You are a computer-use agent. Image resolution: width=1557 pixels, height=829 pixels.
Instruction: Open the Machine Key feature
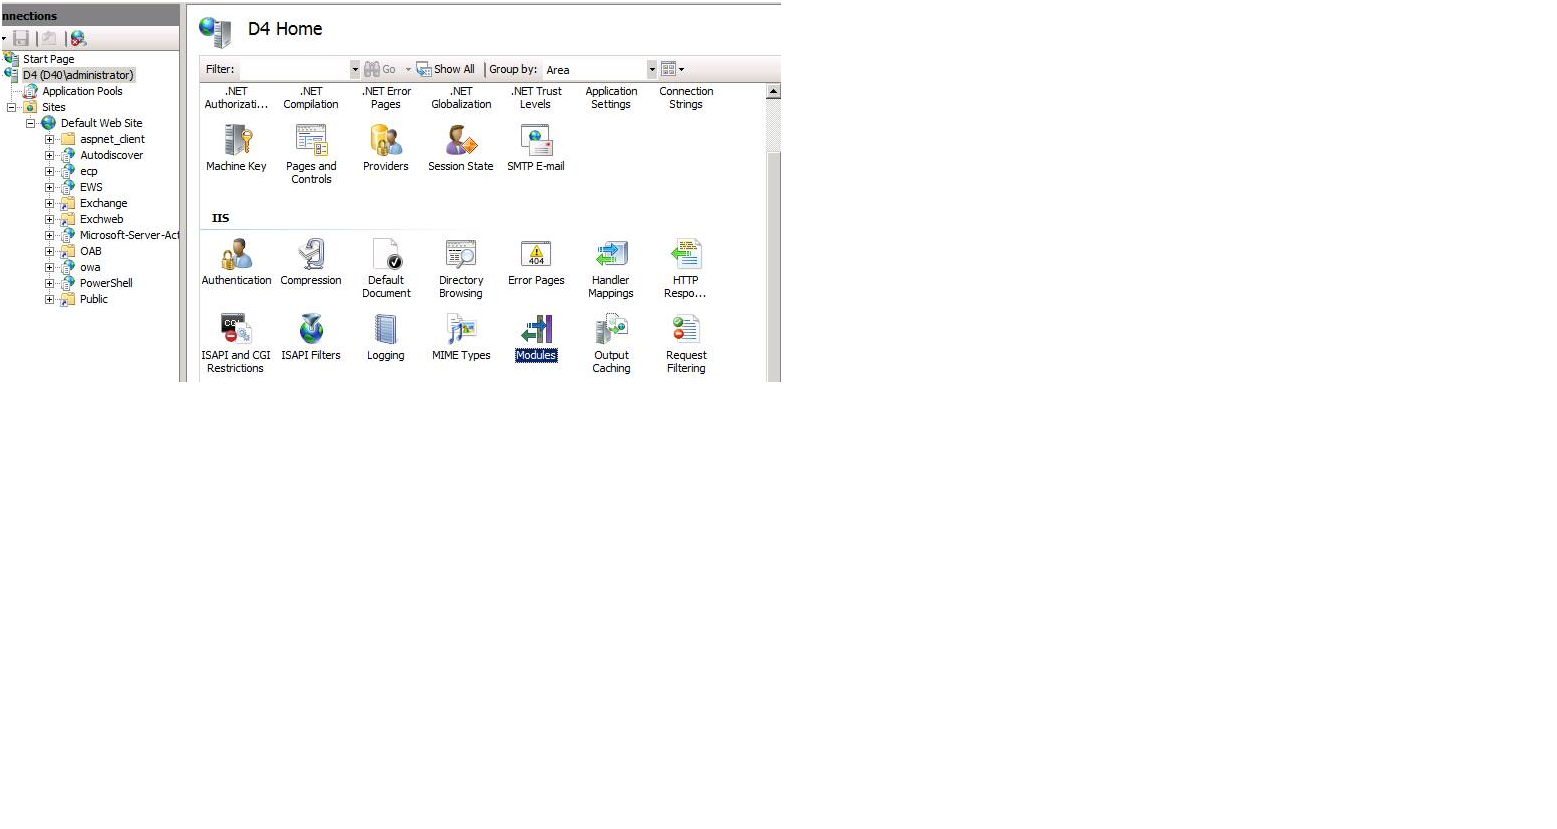click(236, 141)
